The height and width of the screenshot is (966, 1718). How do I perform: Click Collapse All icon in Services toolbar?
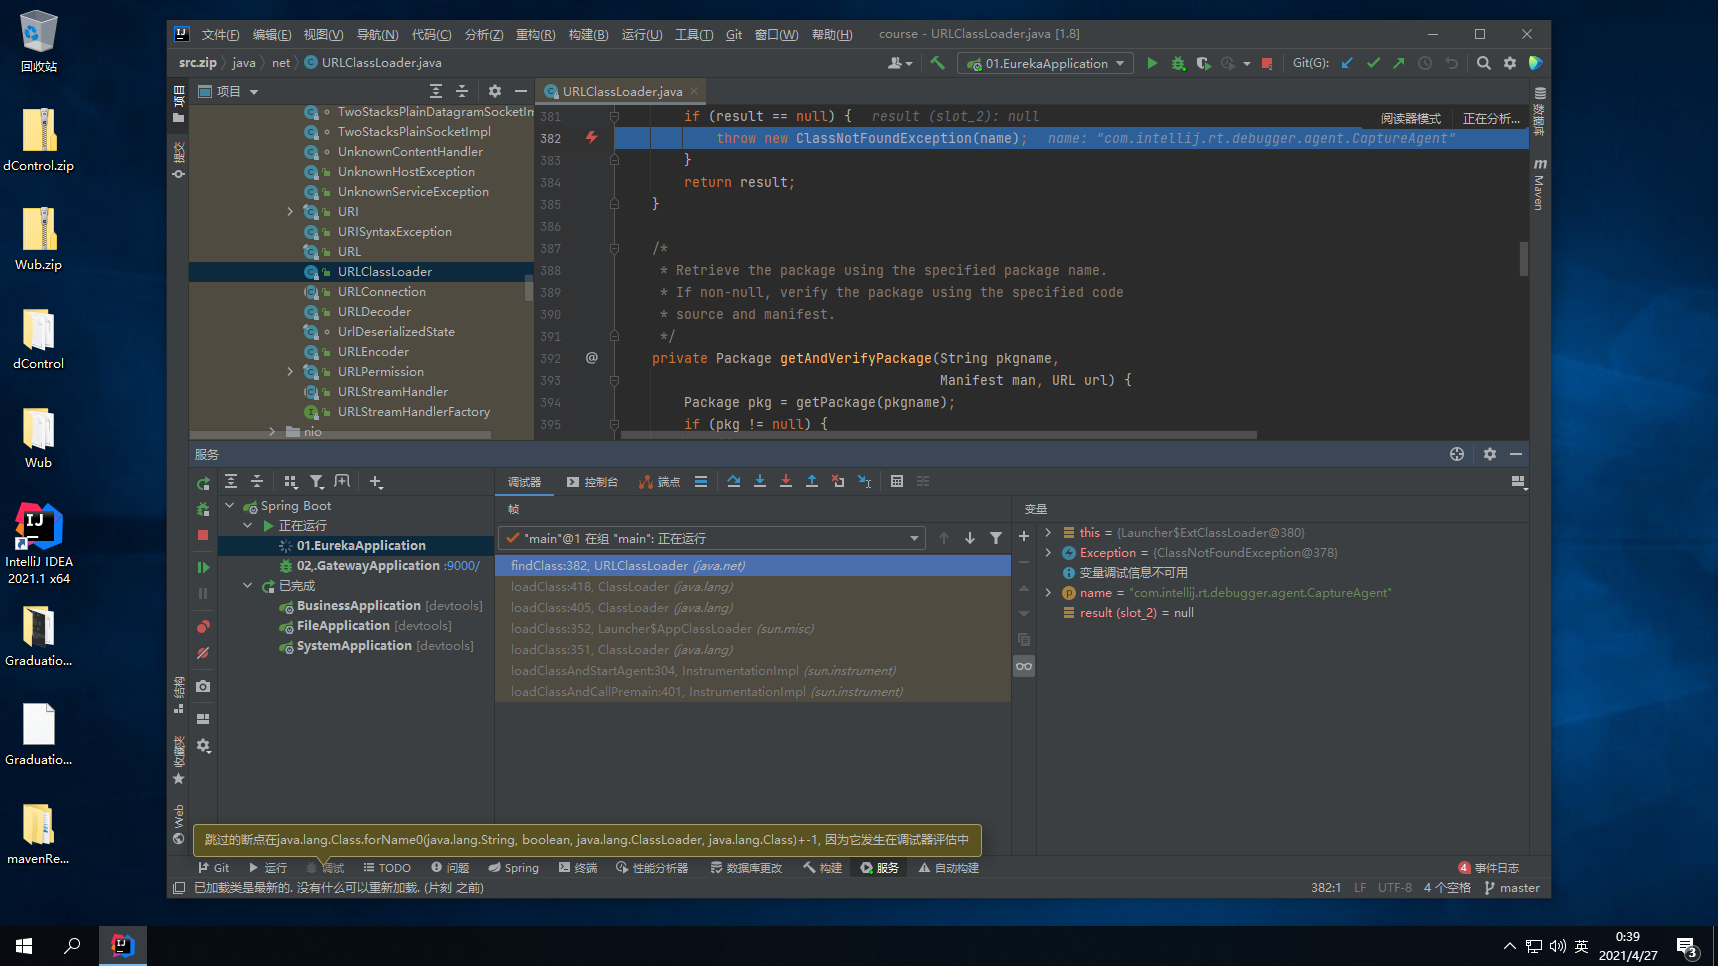point(257,481)
